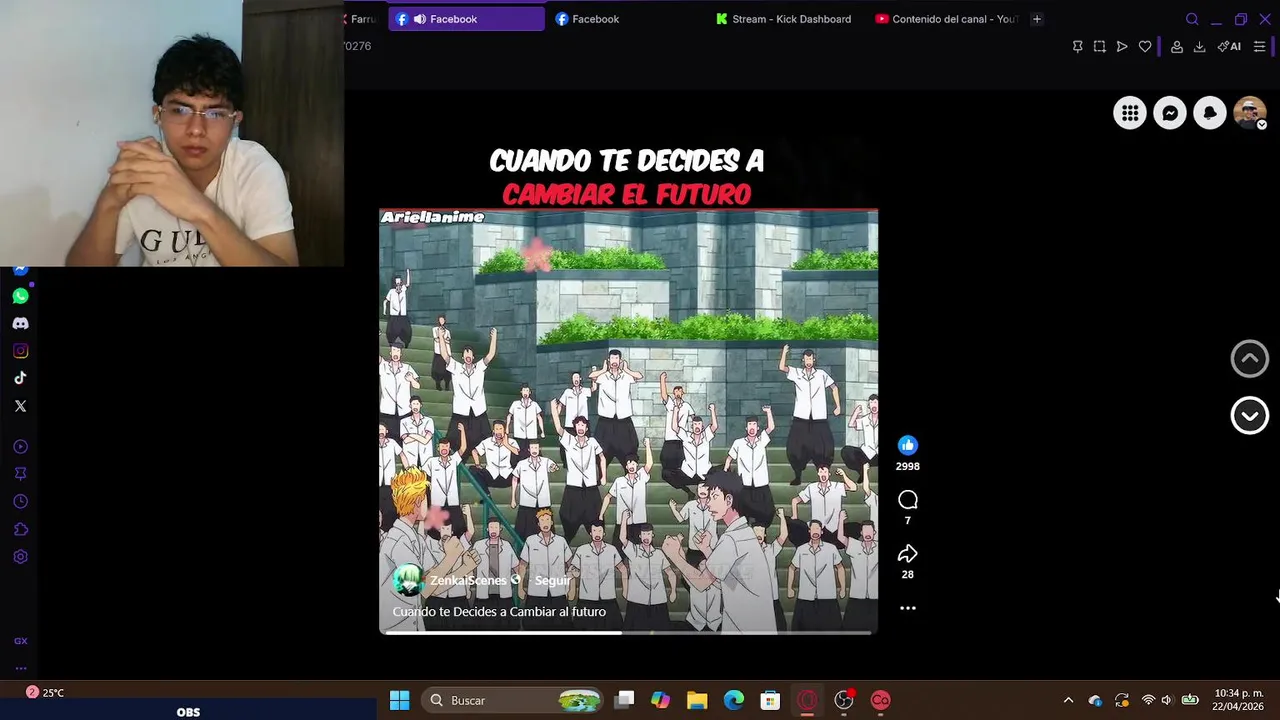
Task: Open Copilot from taskbar
Action: pyautogui.click(x=660, y=700)
